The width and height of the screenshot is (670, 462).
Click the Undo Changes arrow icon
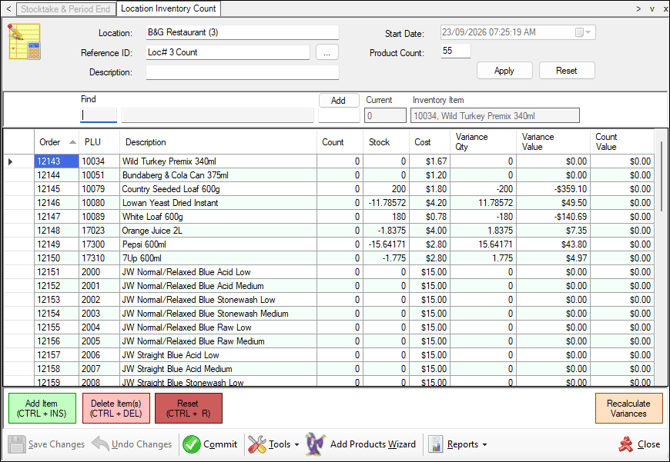pos(100,444)
